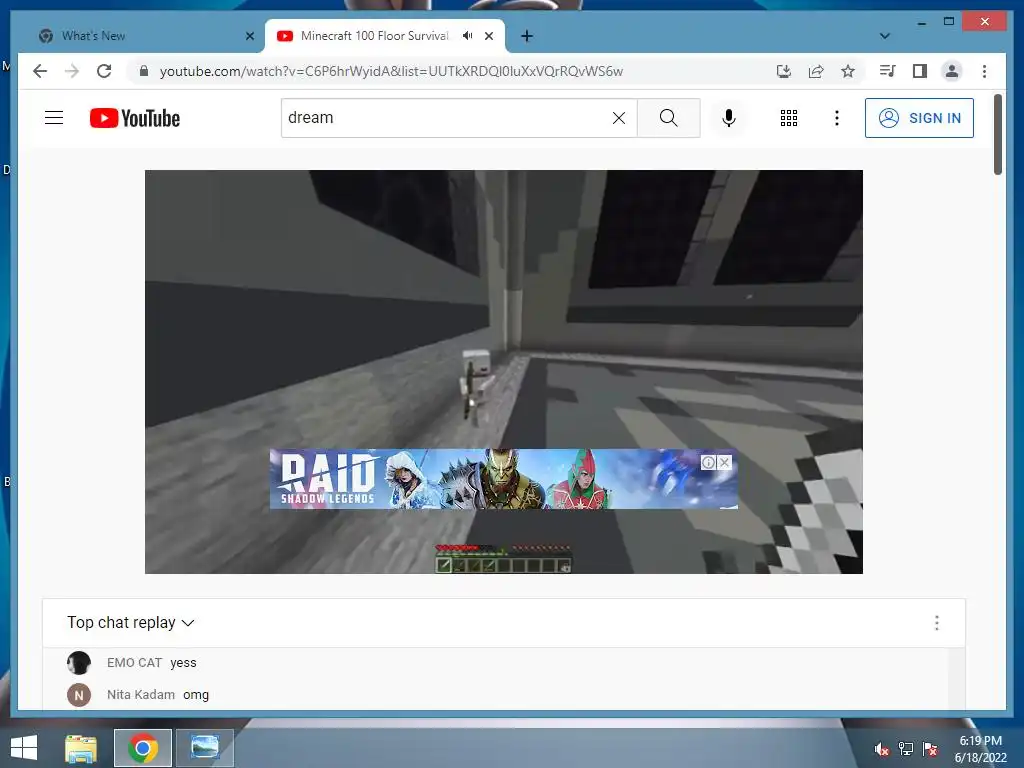Screen dimensions: 1024x768
Task: Mute tab audio speaker icon
Action: click(468, 36)
